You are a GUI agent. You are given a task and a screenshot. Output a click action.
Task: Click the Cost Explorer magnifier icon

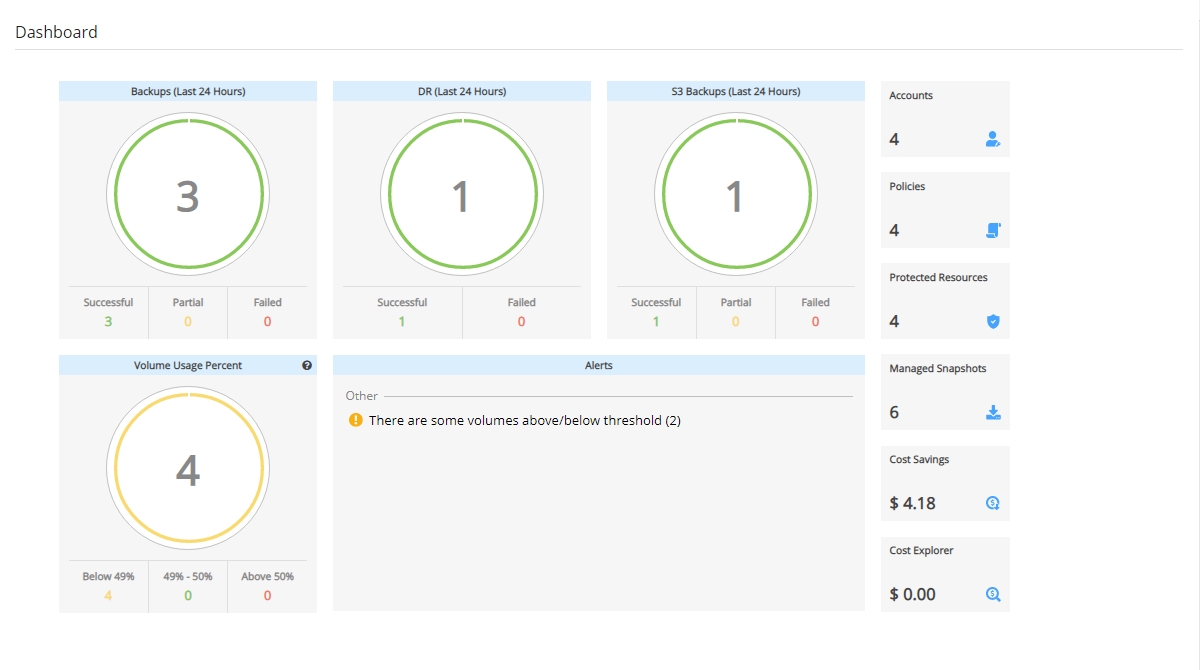point(993,595)
